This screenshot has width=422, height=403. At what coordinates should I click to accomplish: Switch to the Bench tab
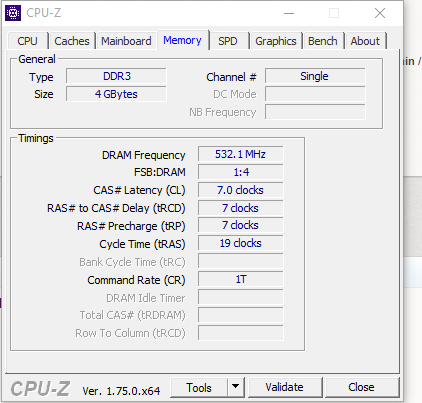323,41
